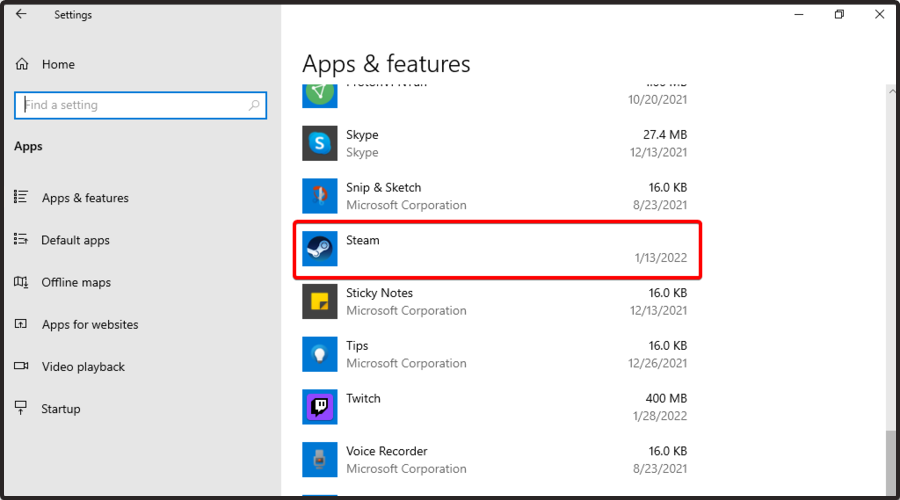Click Twitch size 400 MB
900x500 pixels.
pyautogui.click(x=666, y=398)
